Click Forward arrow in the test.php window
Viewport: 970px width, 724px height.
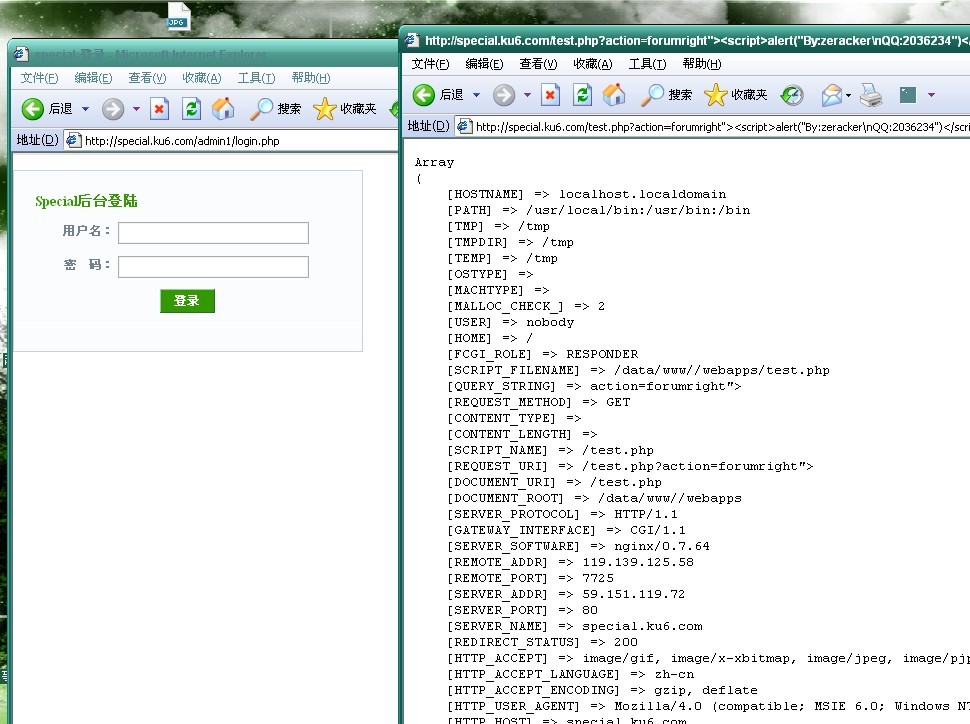[x=504, y=95]
